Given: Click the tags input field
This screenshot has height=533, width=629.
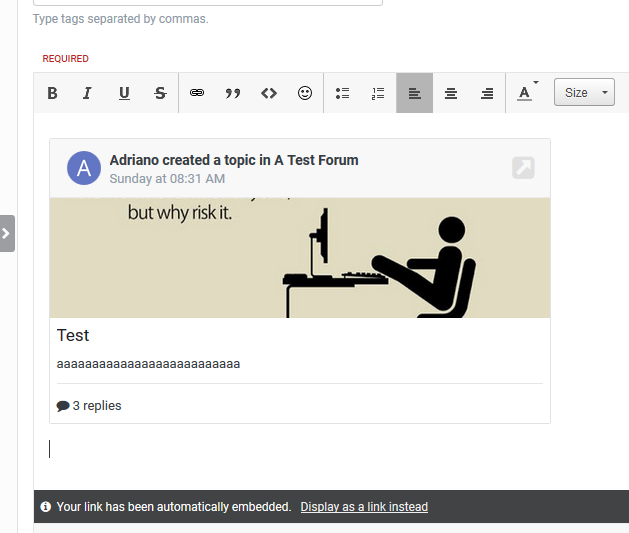Looking at the screenshot, I should 208,2.
